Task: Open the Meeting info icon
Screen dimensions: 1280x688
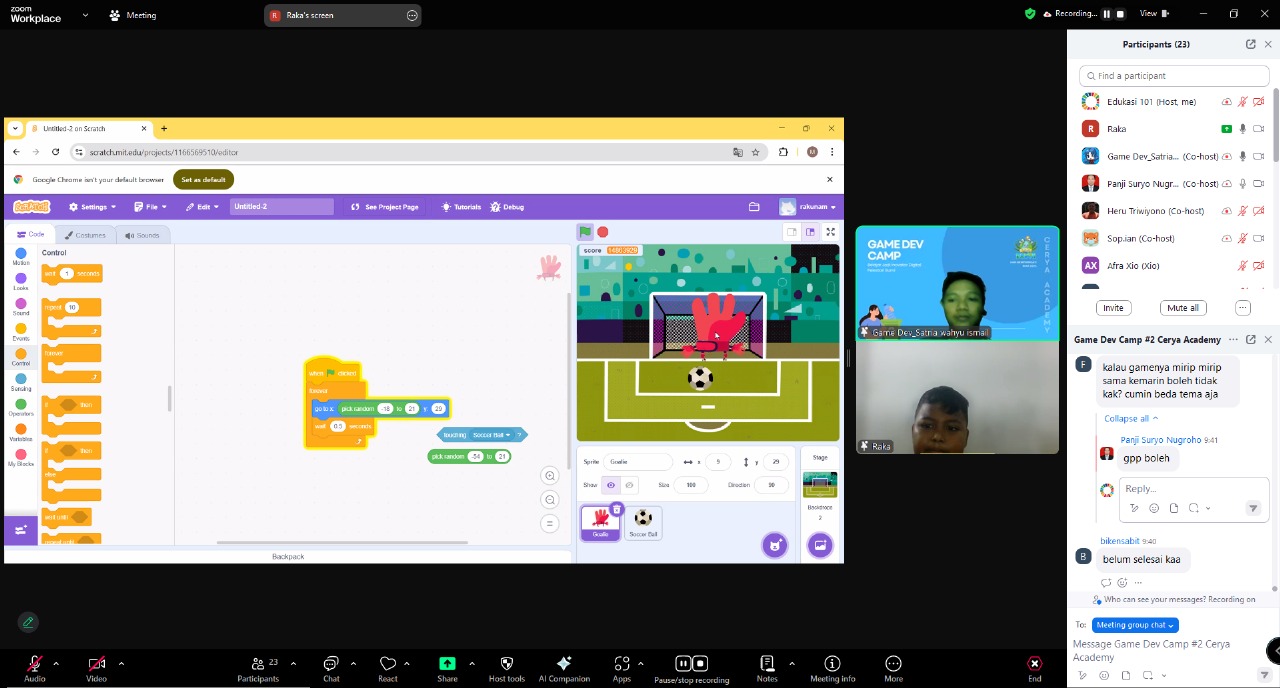Action: tap(832, 664)
